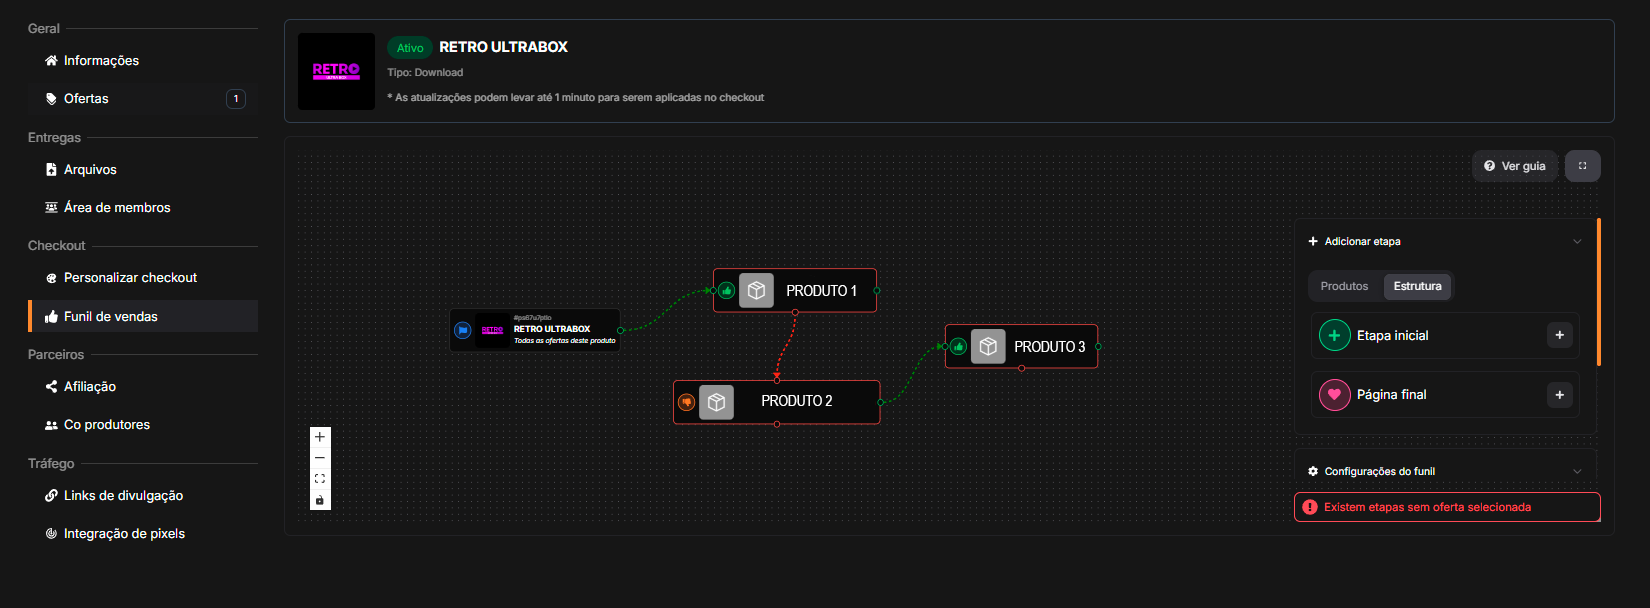This screenshot has height=608, width=1650.
Task: Add Página final with plus button
Action: (1559, 395)
